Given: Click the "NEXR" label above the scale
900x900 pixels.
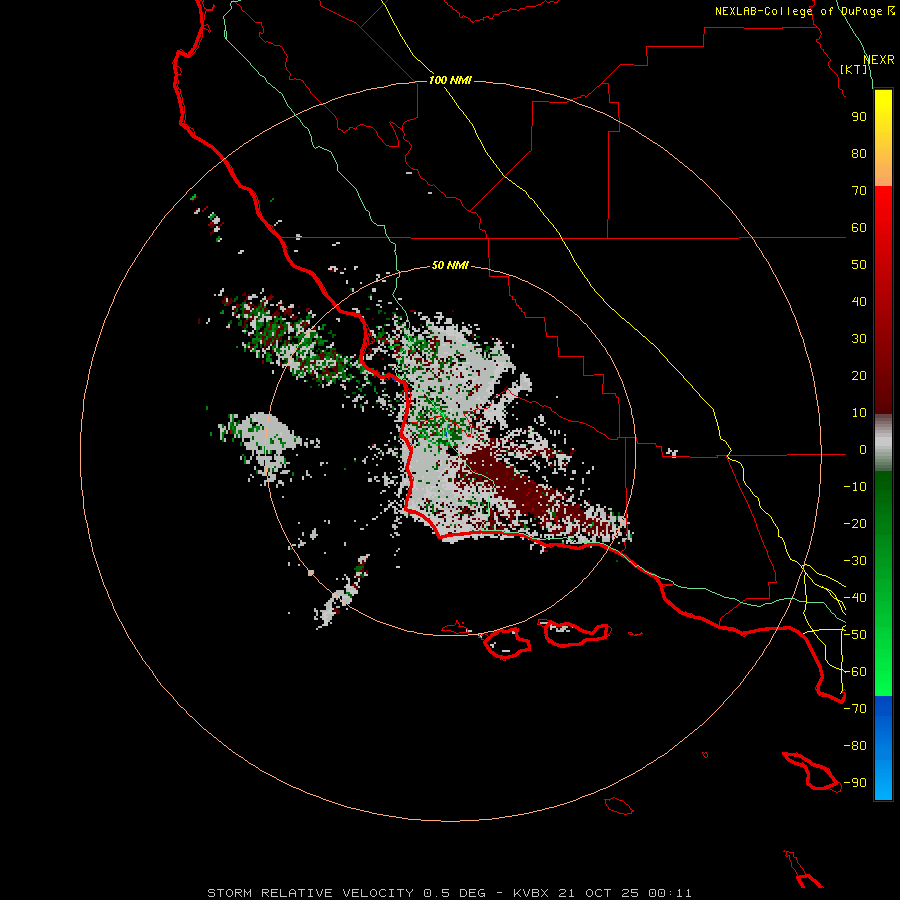Looking at the screenshot, I should click(879, 60).
